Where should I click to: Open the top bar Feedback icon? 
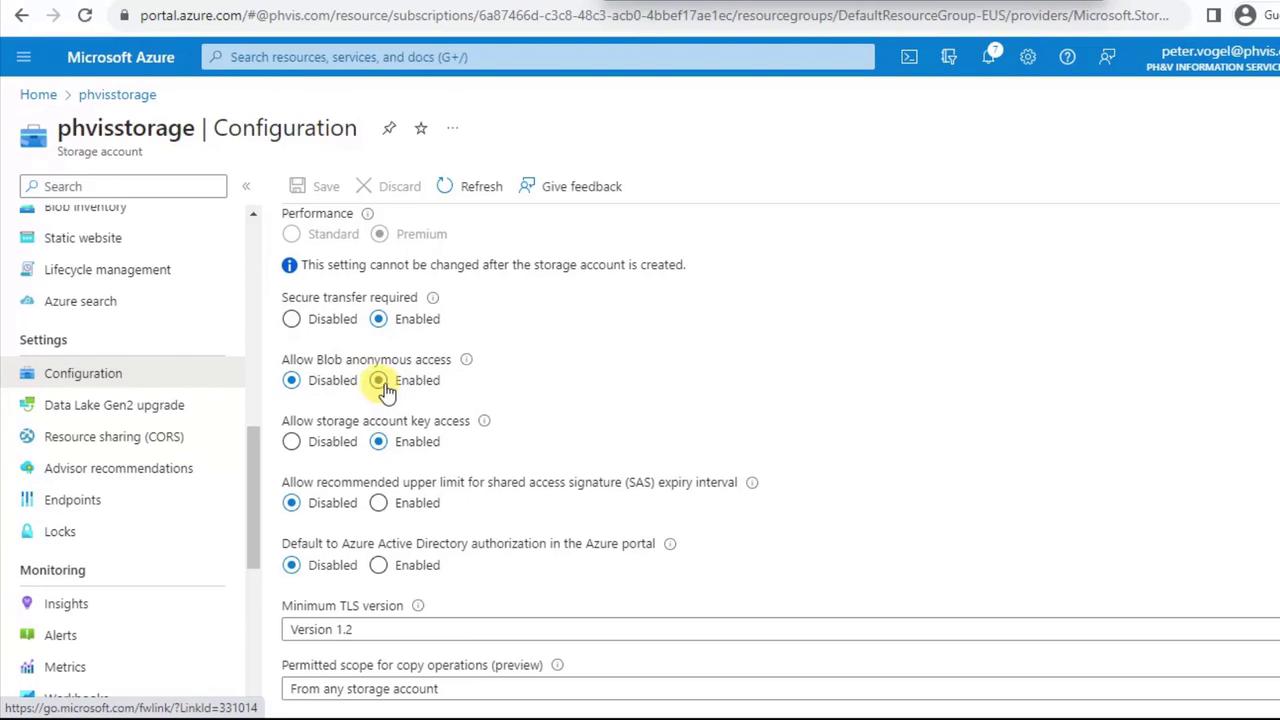point(1107,57)
